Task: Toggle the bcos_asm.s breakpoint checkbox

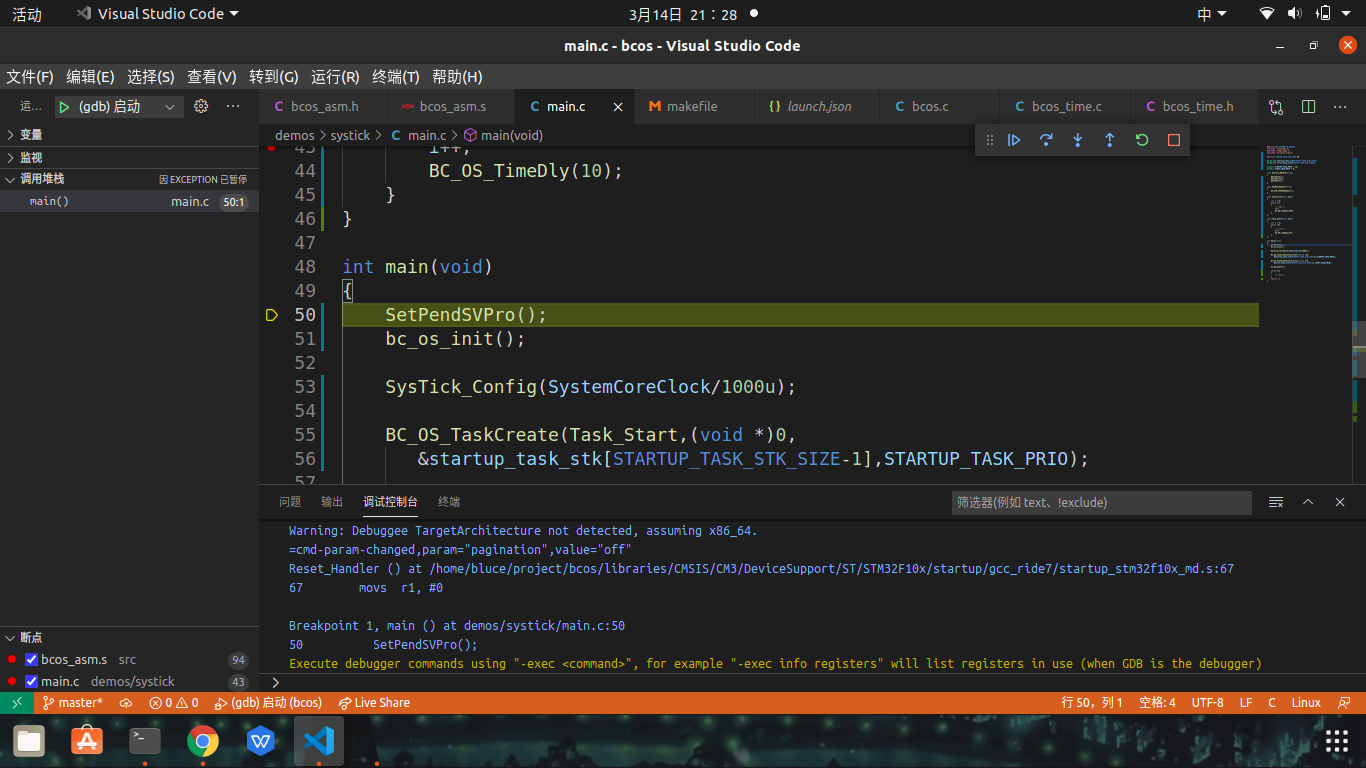Action: pos(31,660)
